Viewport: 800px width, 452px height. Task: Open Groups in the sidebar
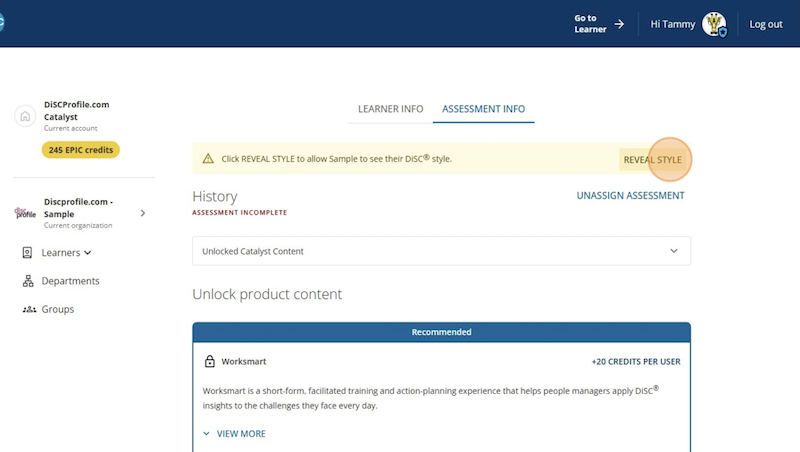[58, 309]
